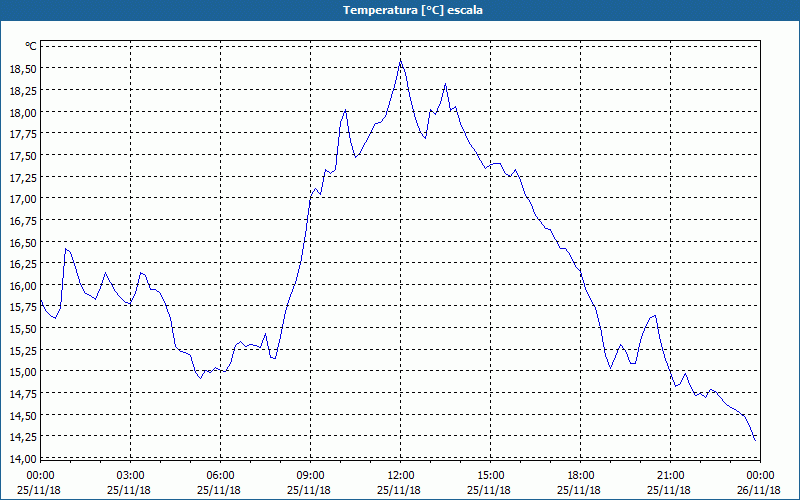Click the 18:00 time label

581,476
